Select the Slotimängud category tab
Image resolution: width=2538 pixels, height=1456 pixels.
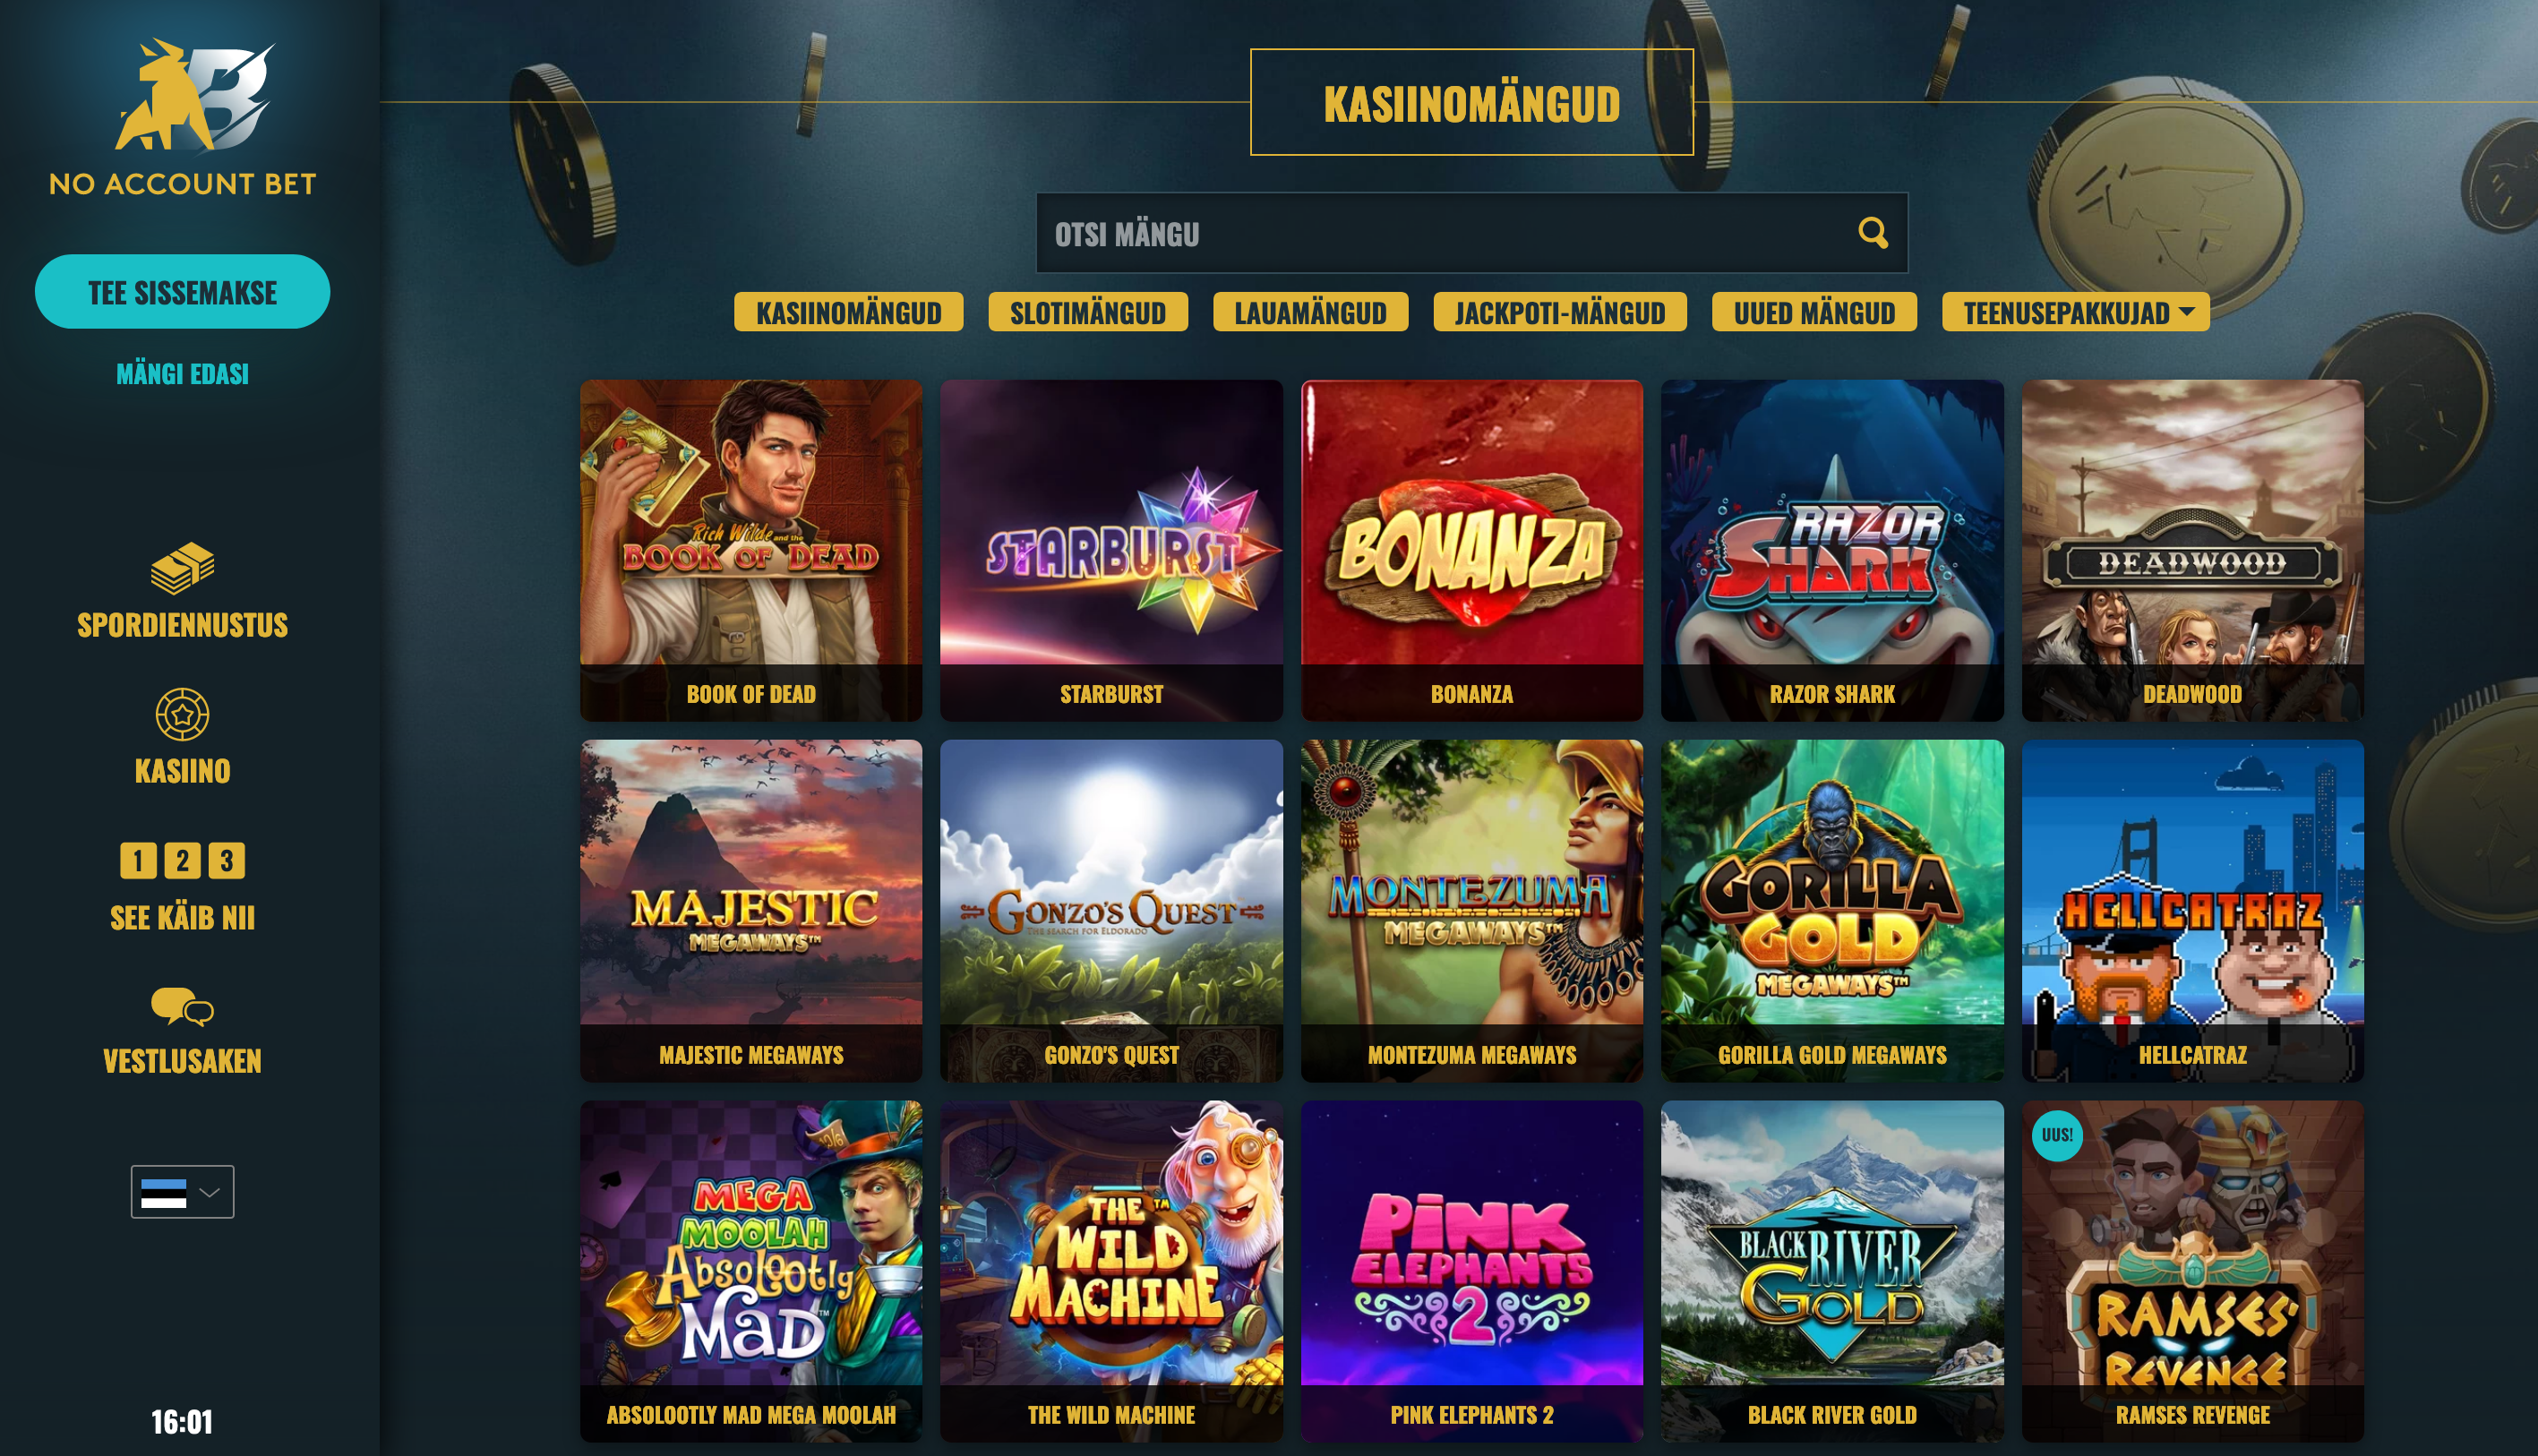tap(1088, 312)
